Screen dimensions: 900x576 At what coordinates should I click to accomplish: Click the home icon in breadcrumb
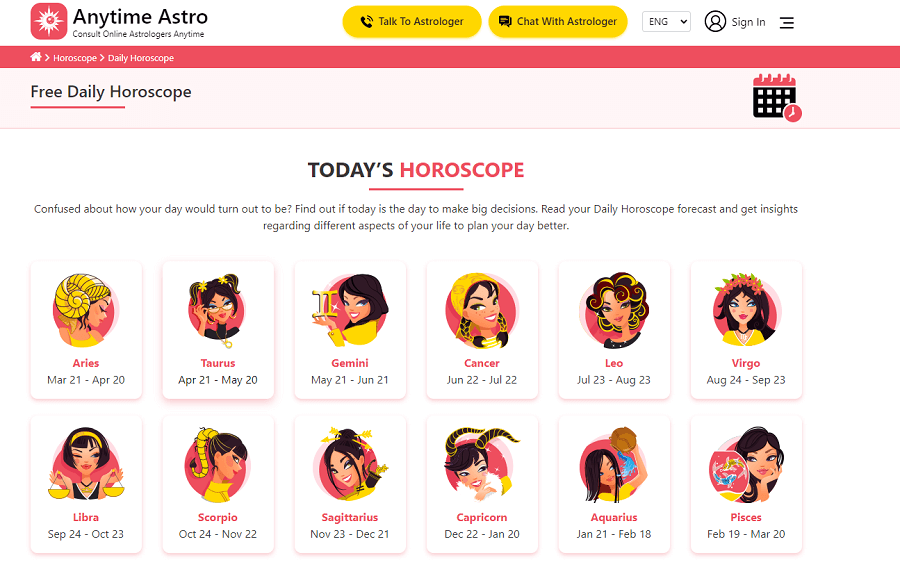point(36,57)
